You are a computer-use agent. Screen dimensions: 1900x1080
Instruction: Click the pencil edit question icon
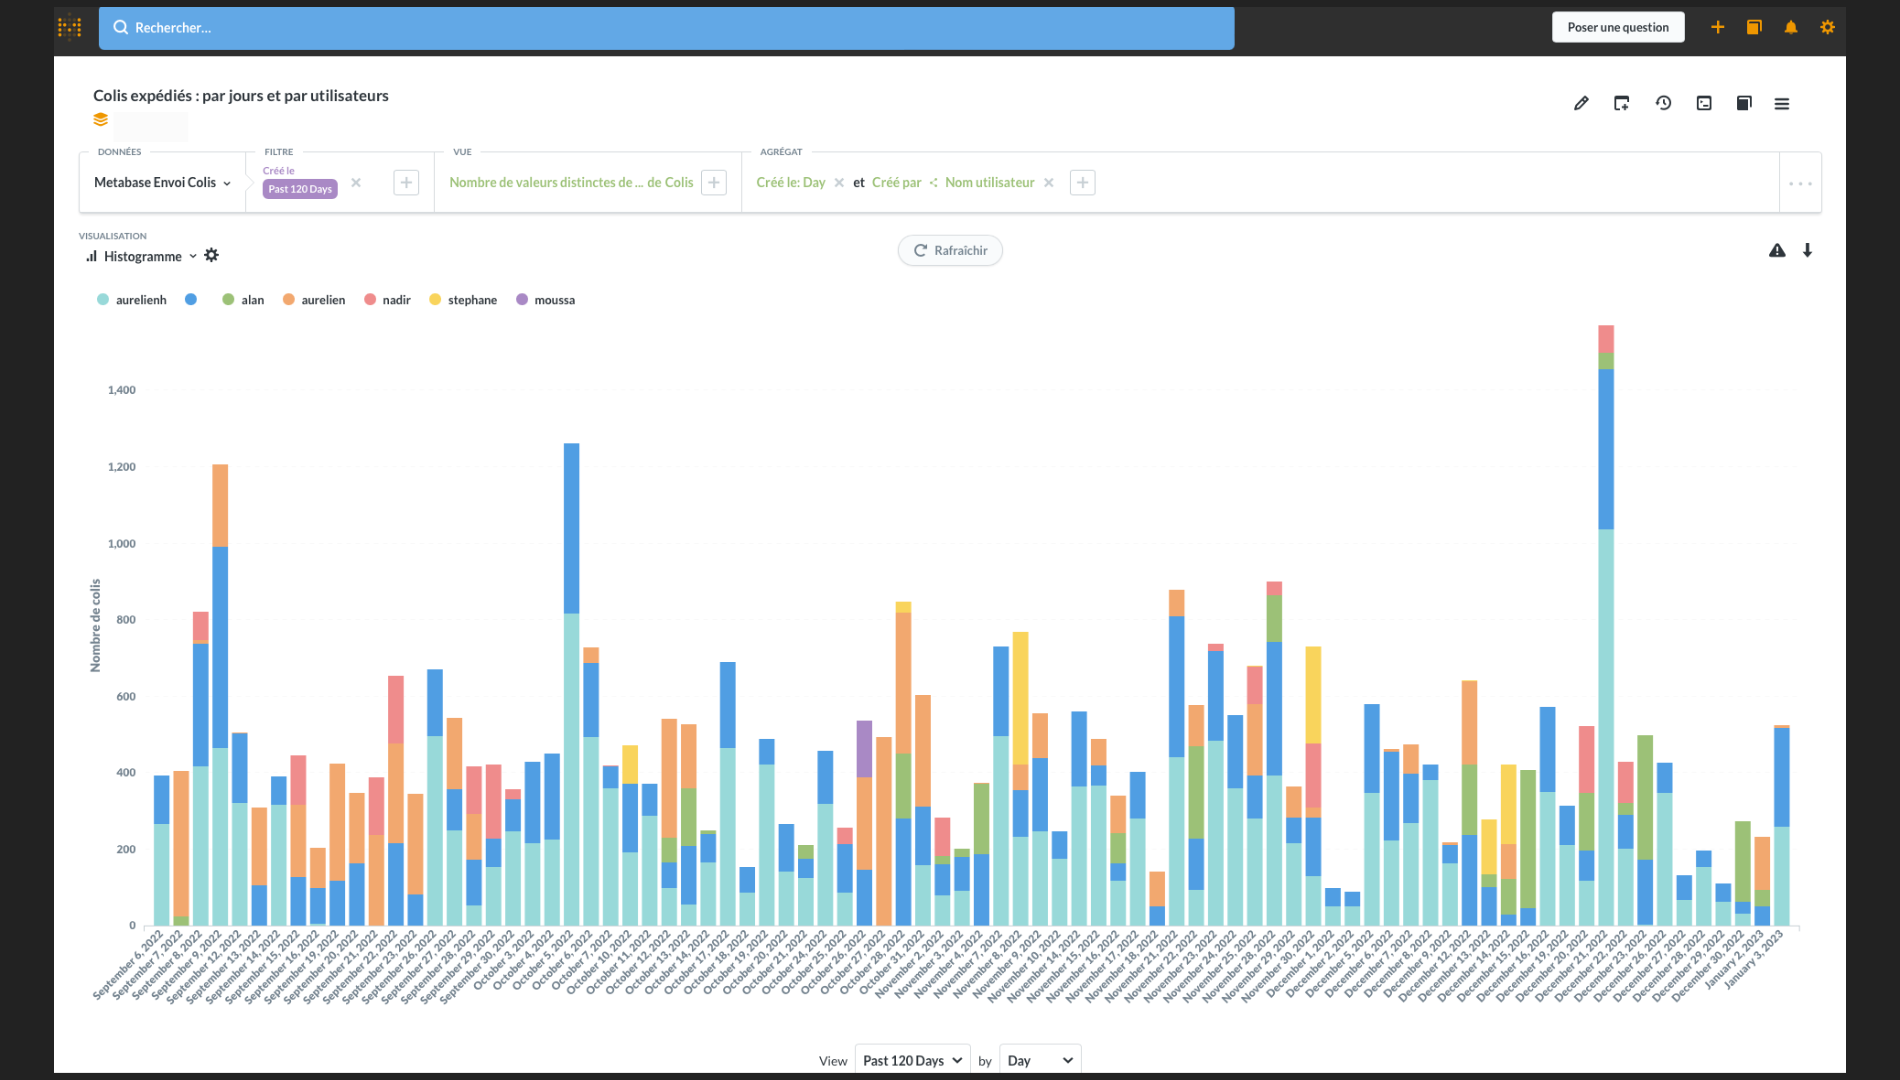pos(1581,103)
